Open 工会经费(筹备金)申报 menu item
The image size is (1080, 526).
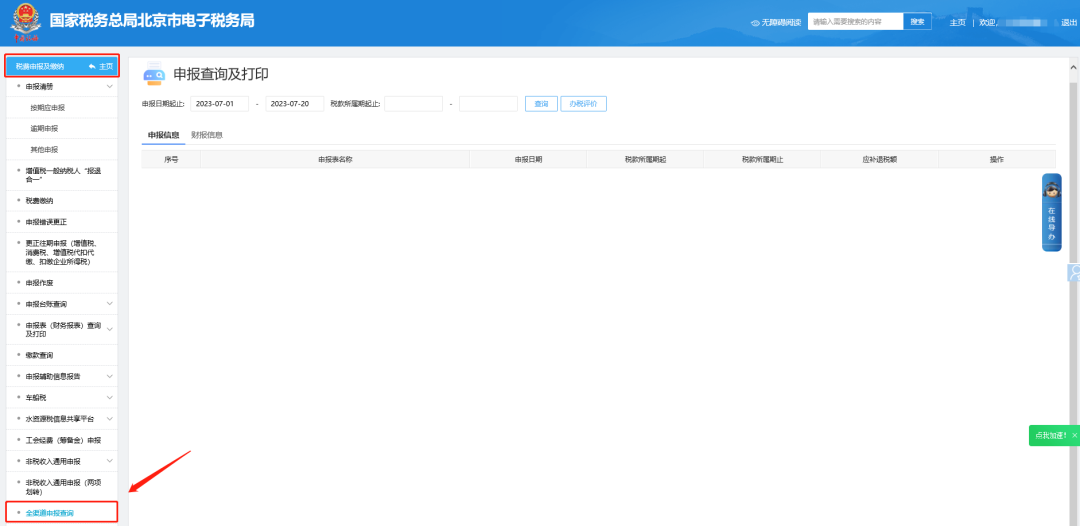tap(61, 440)
